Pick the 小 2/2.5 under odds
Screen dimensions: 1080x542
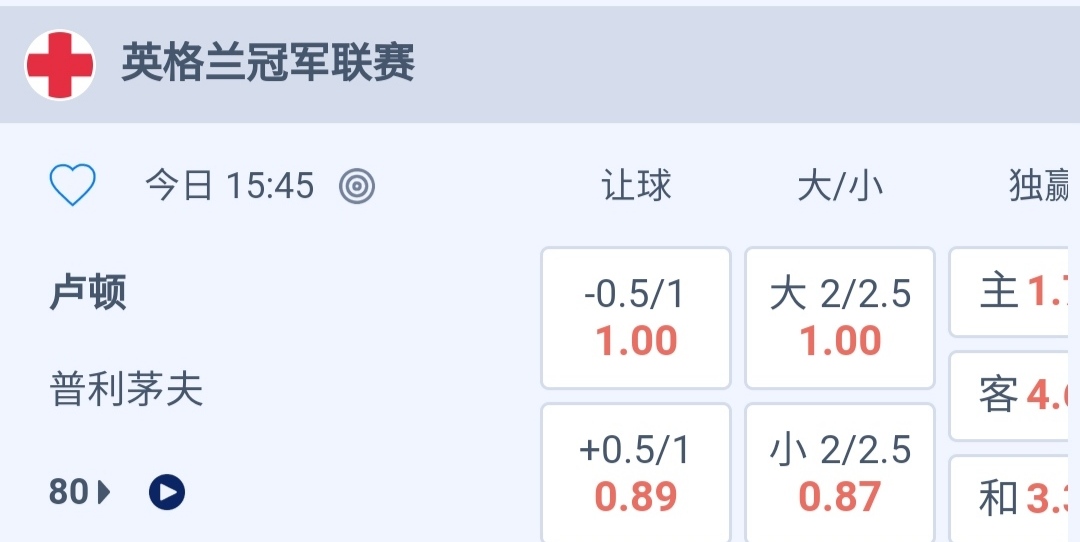pos(840,473)
